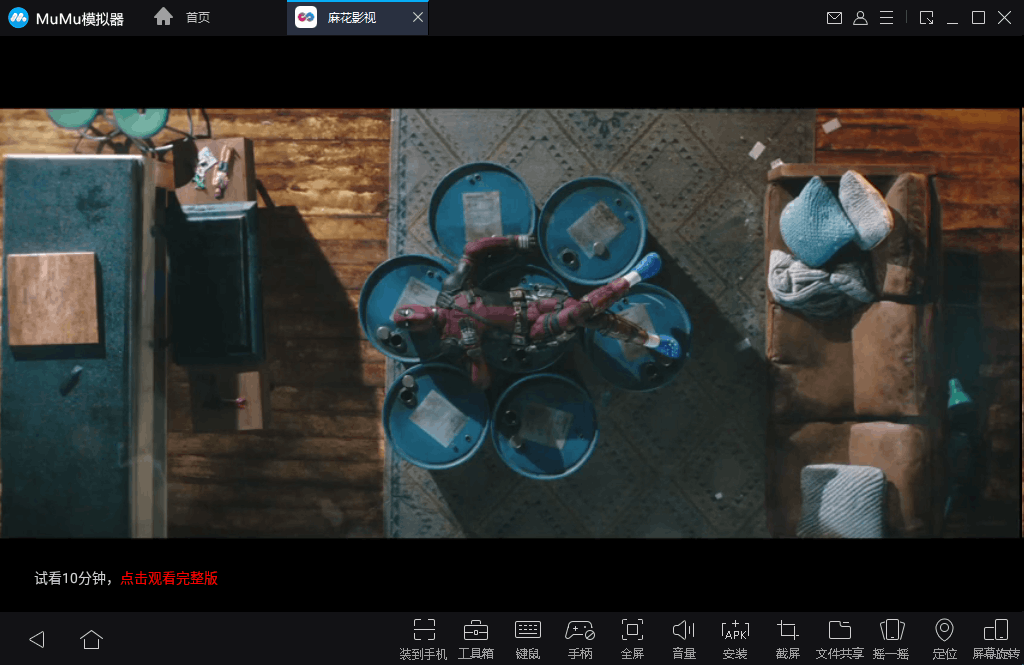The image size is (1024, 665).
Task: Close the 麻花影视 tab
Action: pyautogui.click(x=418, y=18)
